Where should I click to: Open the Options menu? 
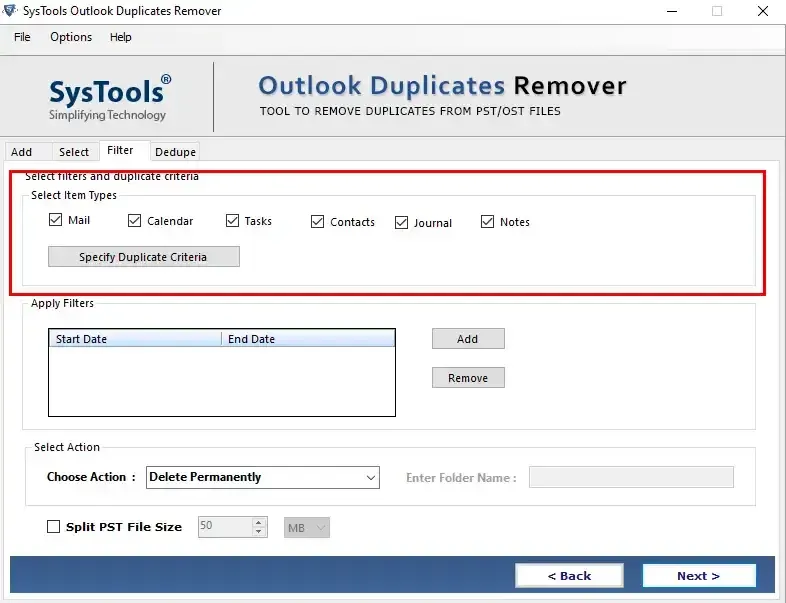pos(71,37)
